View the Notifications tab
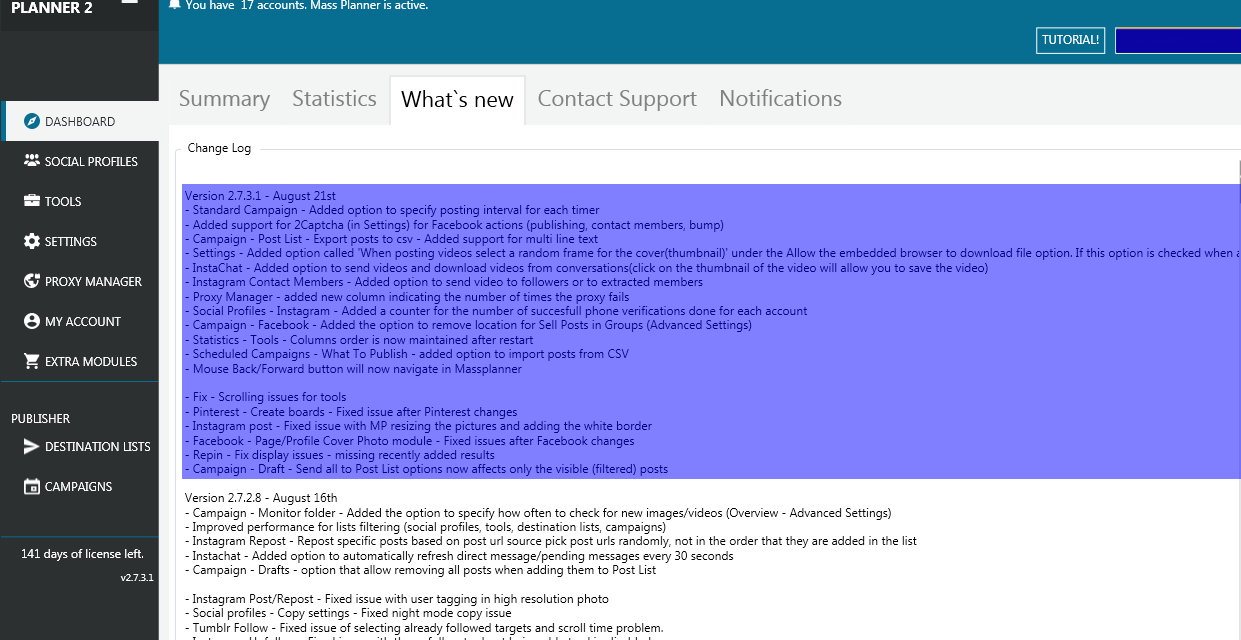Screen dimensions: 1241x640 tap(779, 98)
